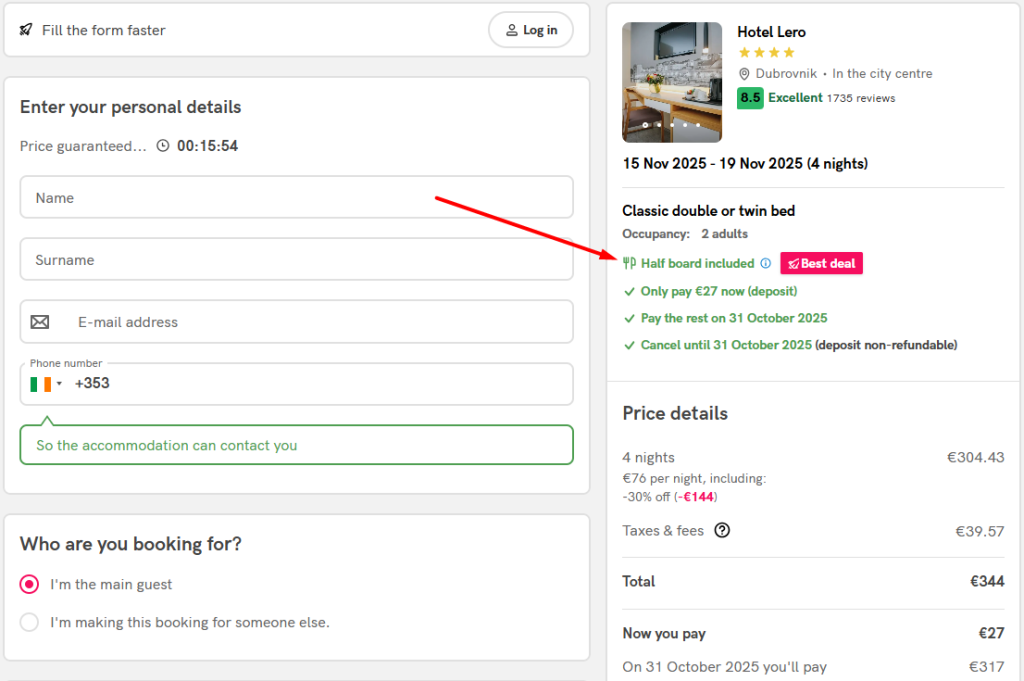1024x681 pixels.
Task: Click the 8.5 rating score badge
Action: (750, 98)
